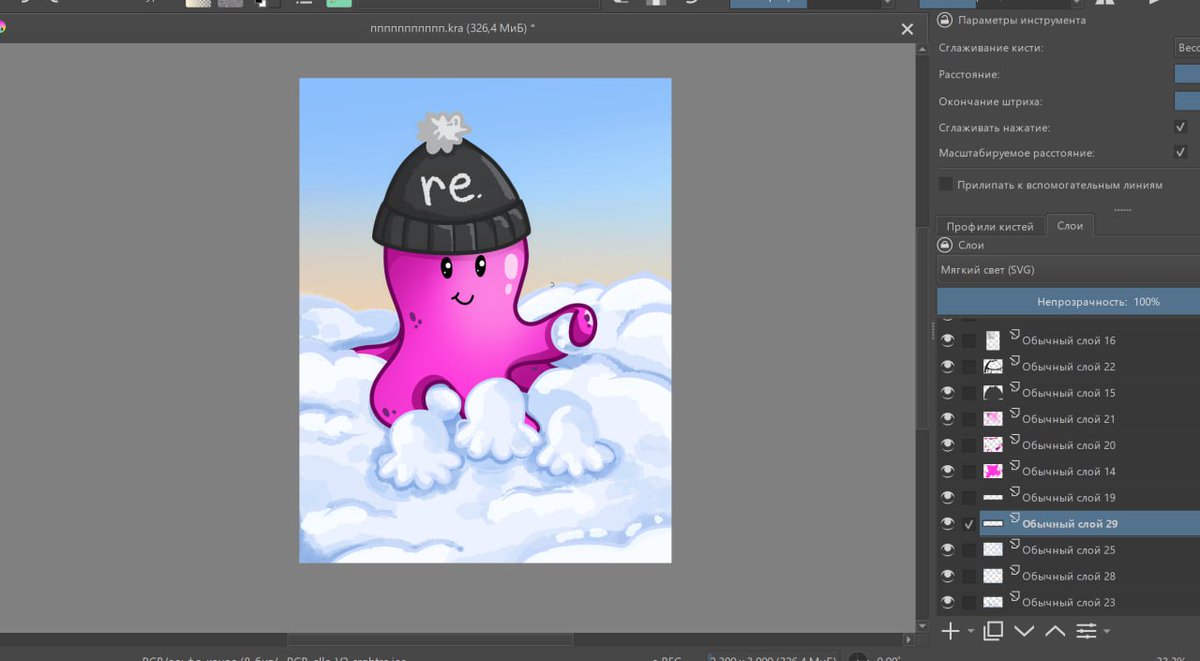Image resolution: width=1200 pixels, height=661 pixels.
Task: Add a new paint layer with plus button
Action: click(950, 631)
